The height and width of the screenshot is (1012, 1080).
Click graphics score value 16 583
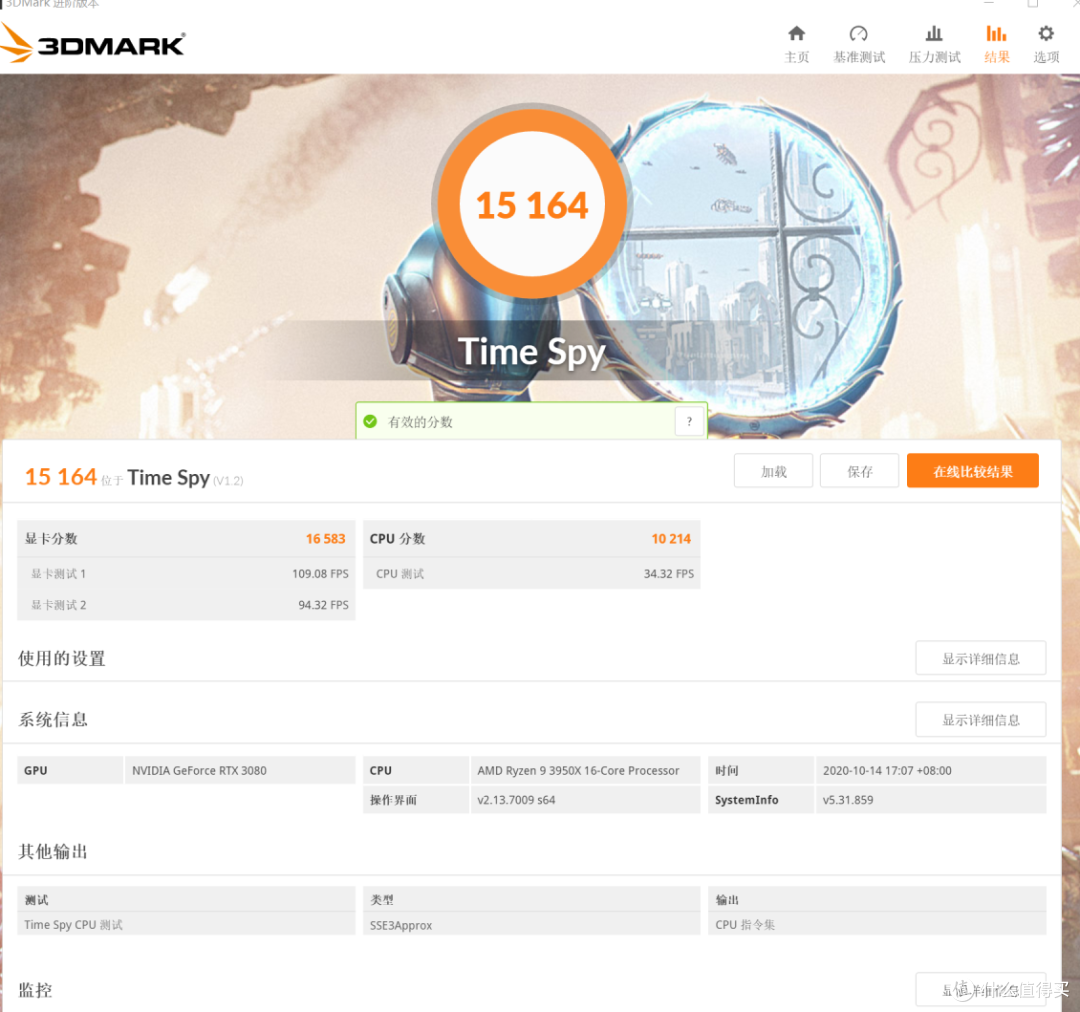325,539
